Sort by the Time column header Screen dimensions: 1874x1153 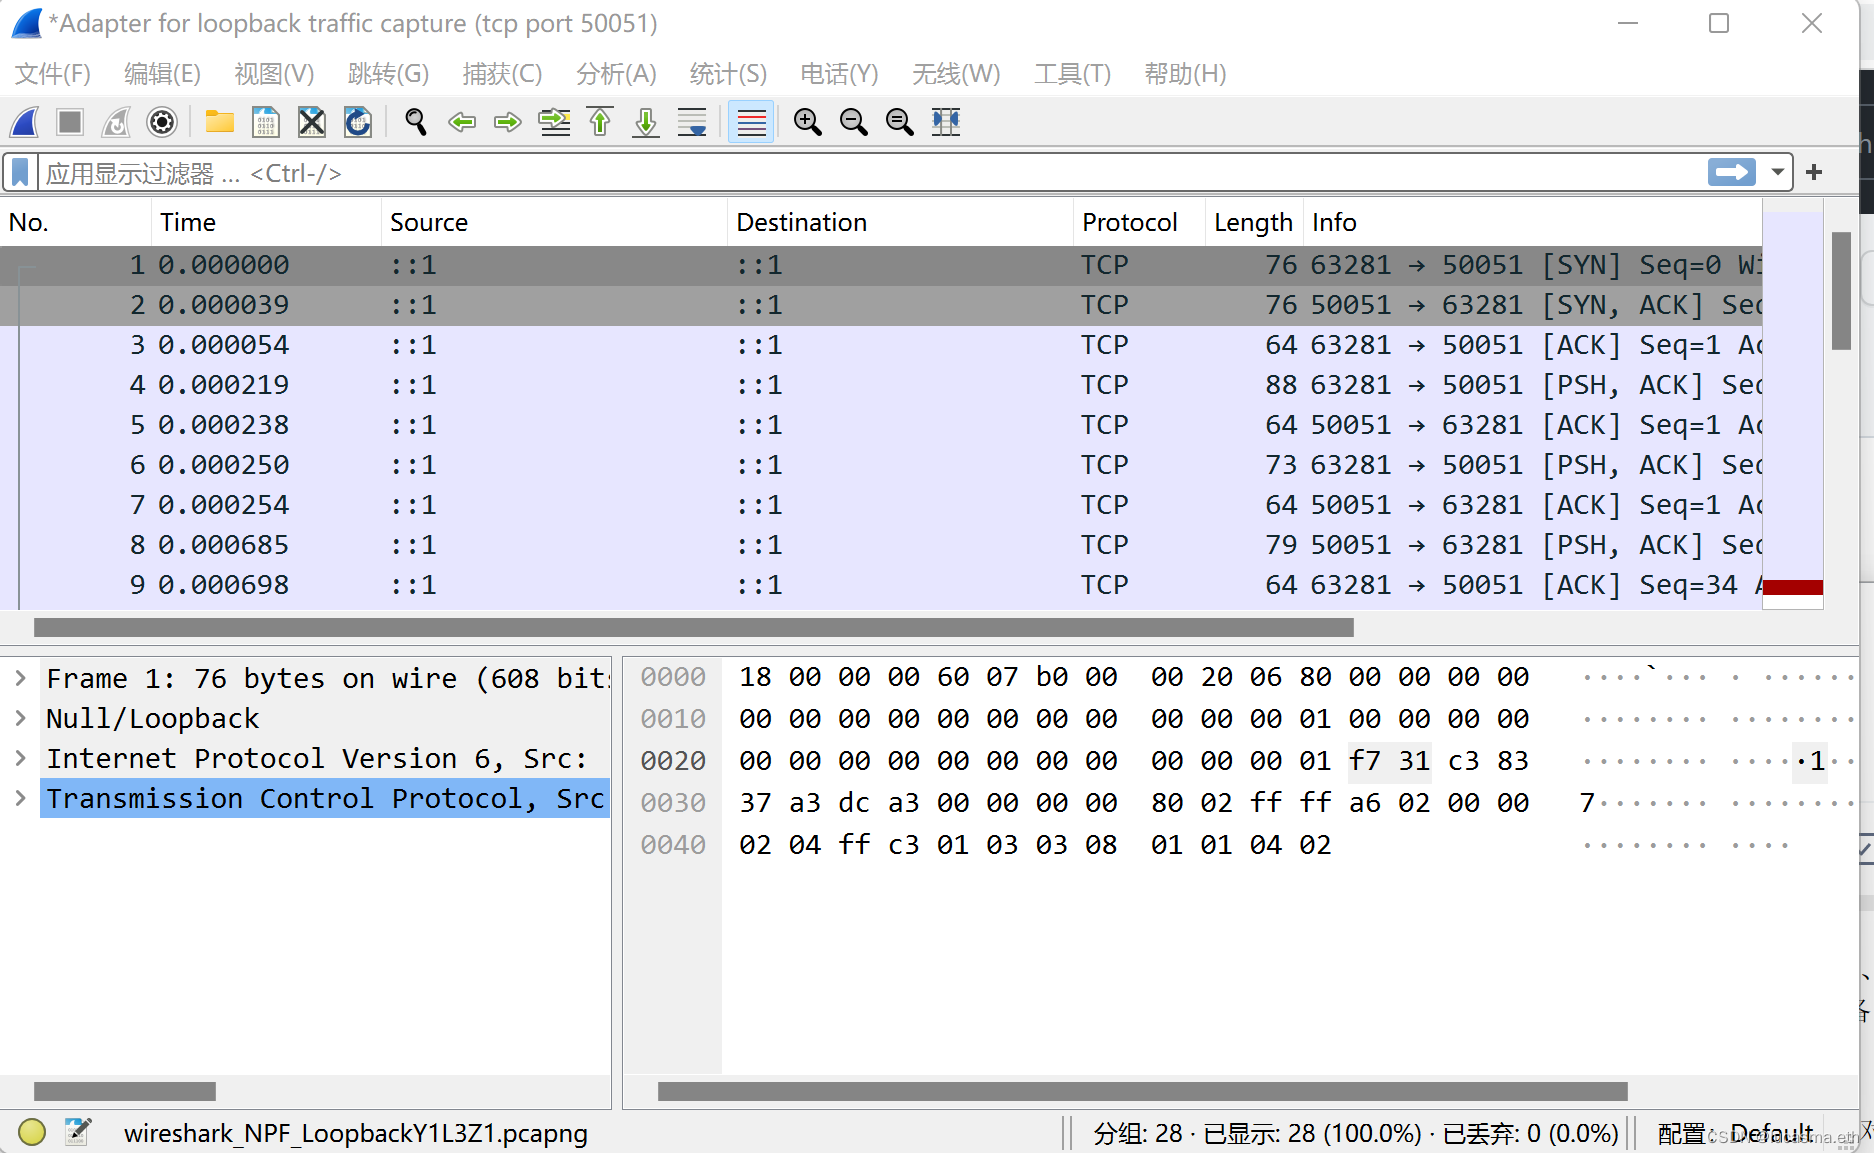coord(266,222)
